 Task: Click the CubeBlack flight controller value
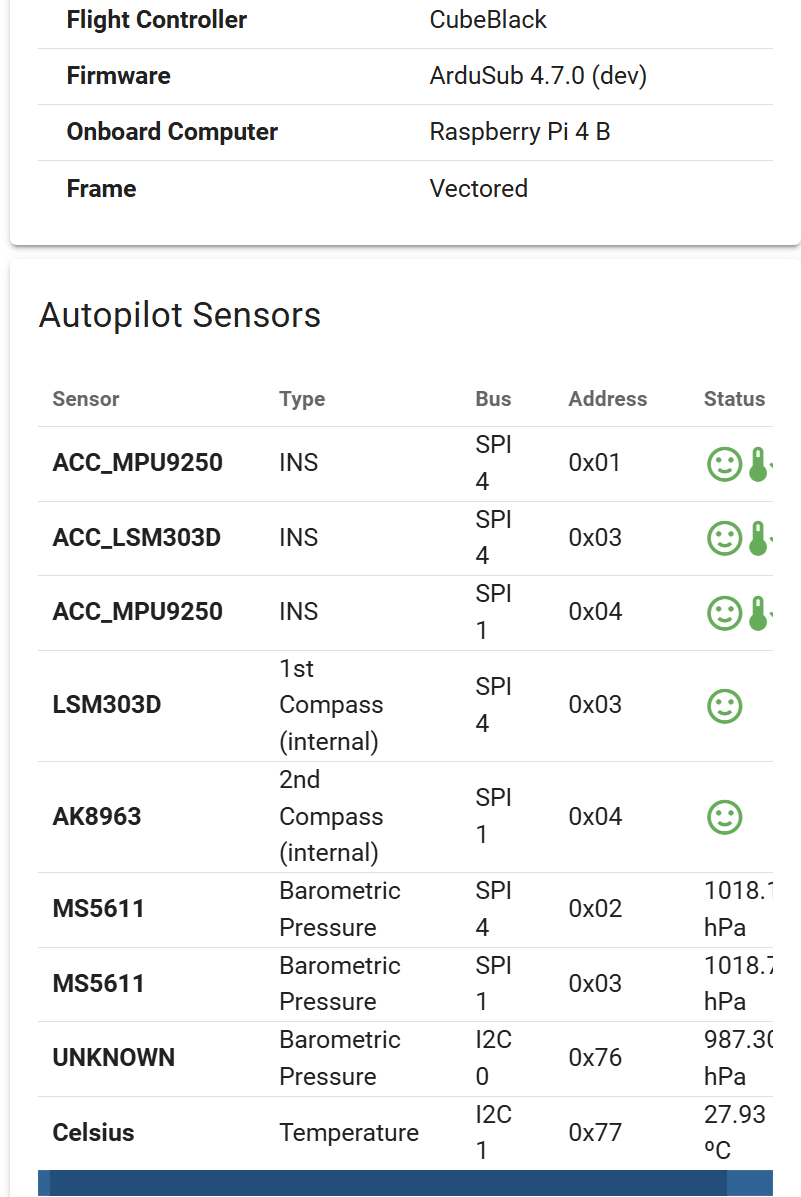pyautogui.click(x=488, y=20)
